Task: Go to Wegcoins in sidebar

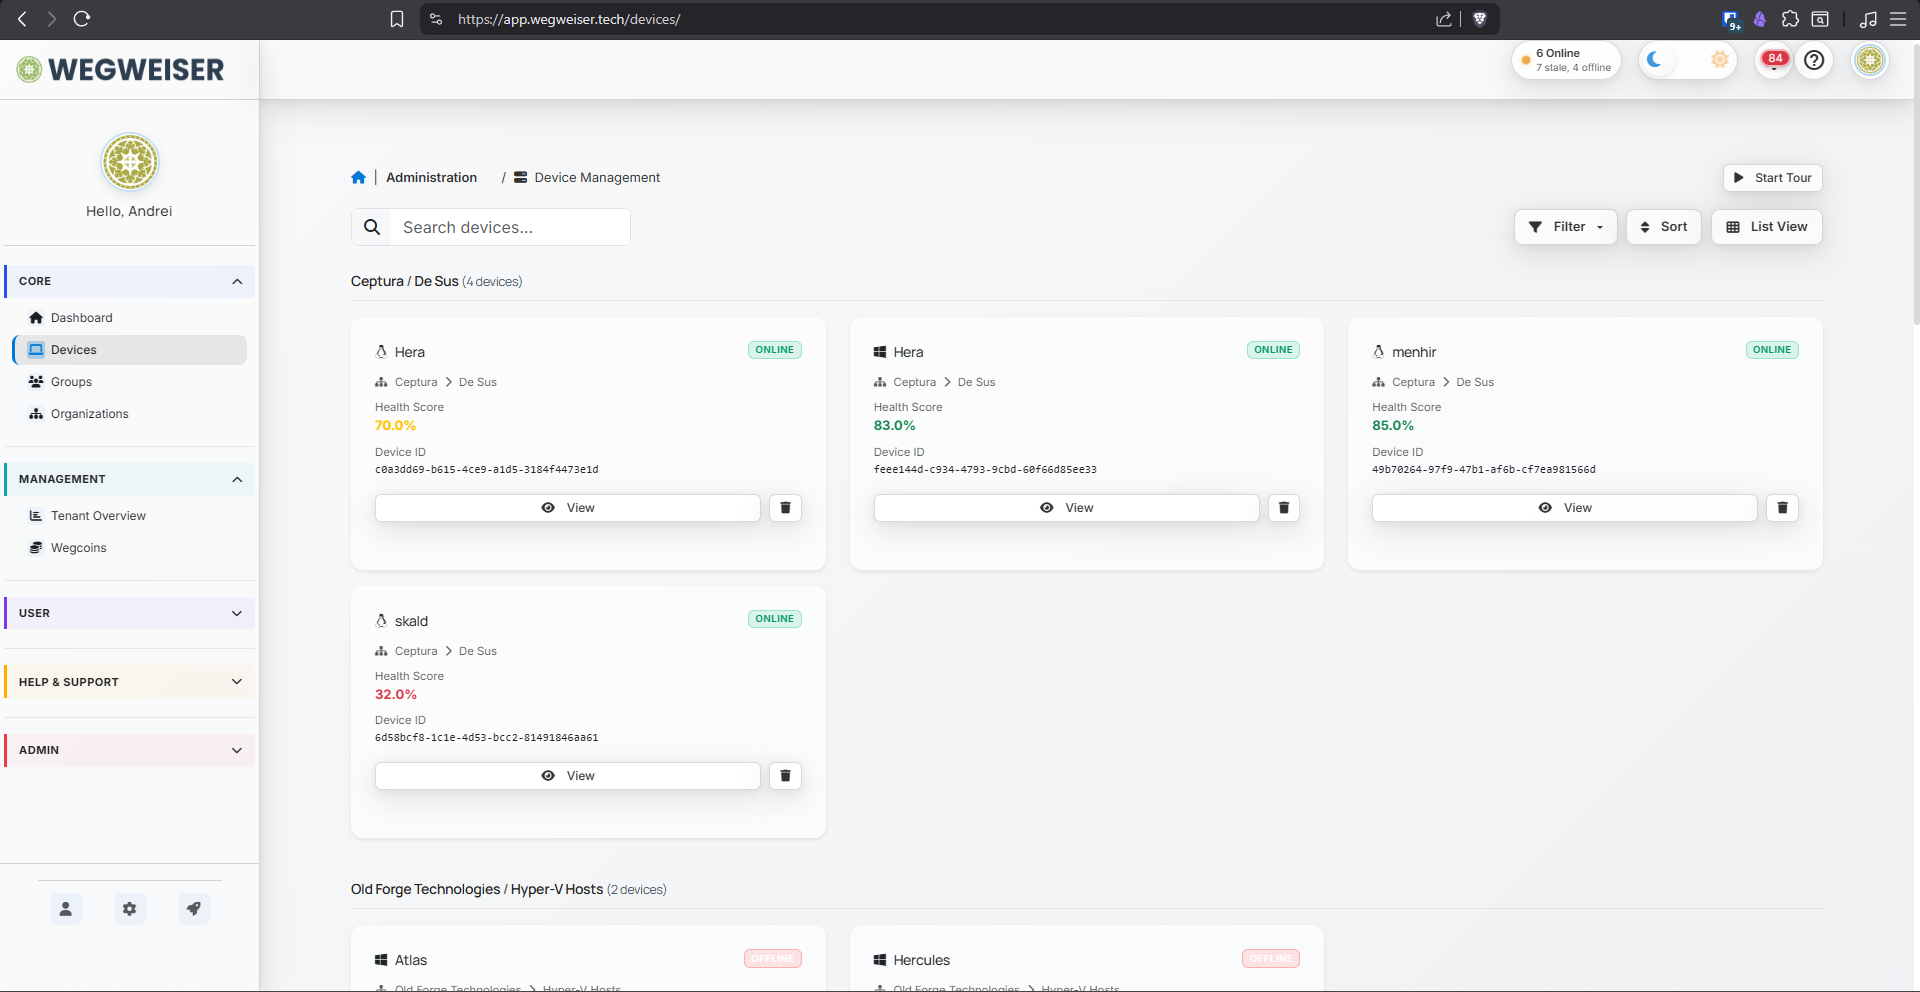Action: [78, 548]
